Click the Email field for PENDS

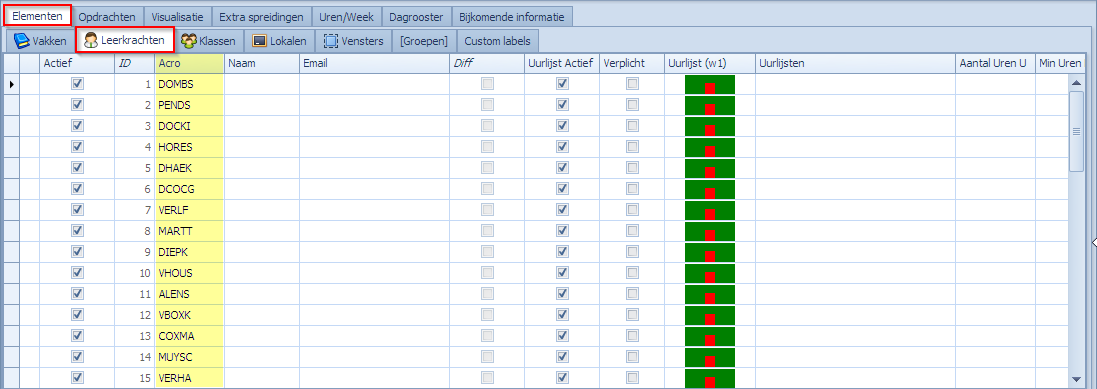pyautogui.click(x=374, y=105)
